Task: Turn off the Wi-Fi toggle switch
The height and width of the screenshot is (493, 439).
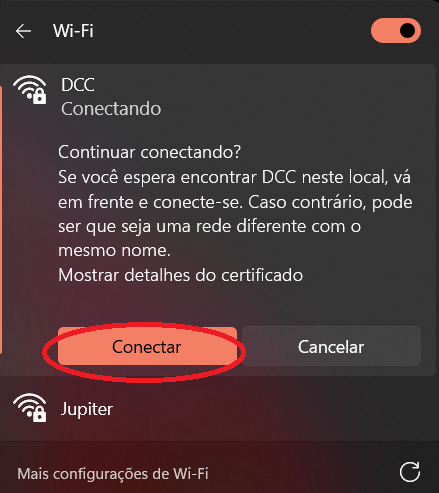Action: point(396,31)
